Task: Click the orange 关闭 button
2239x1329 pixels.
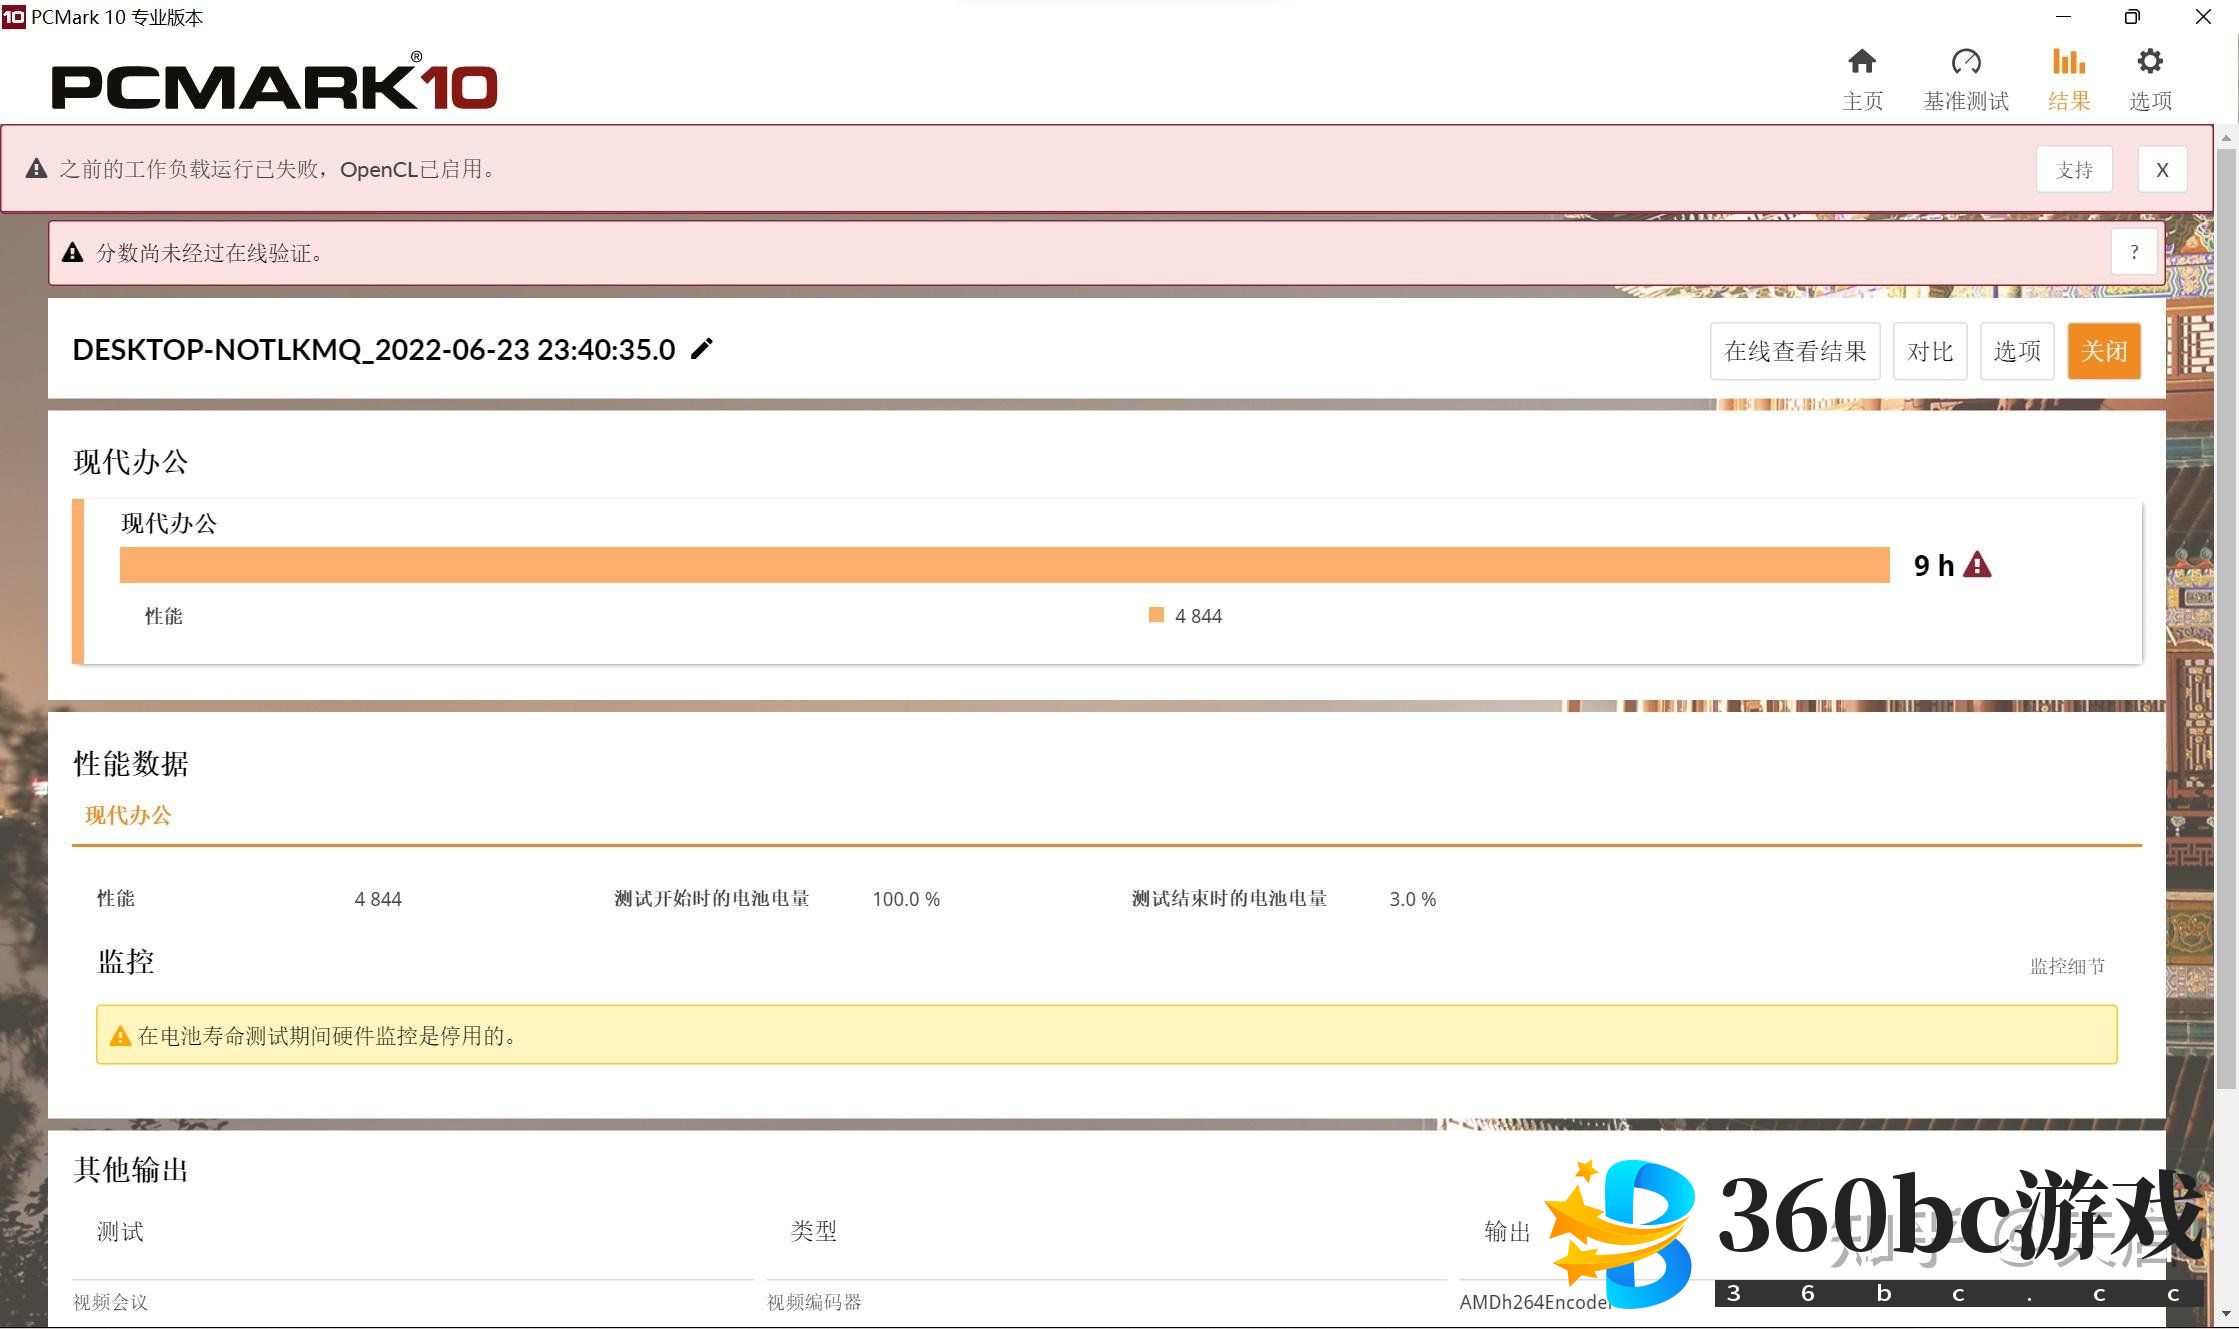Action: [x=2103, y=351]
